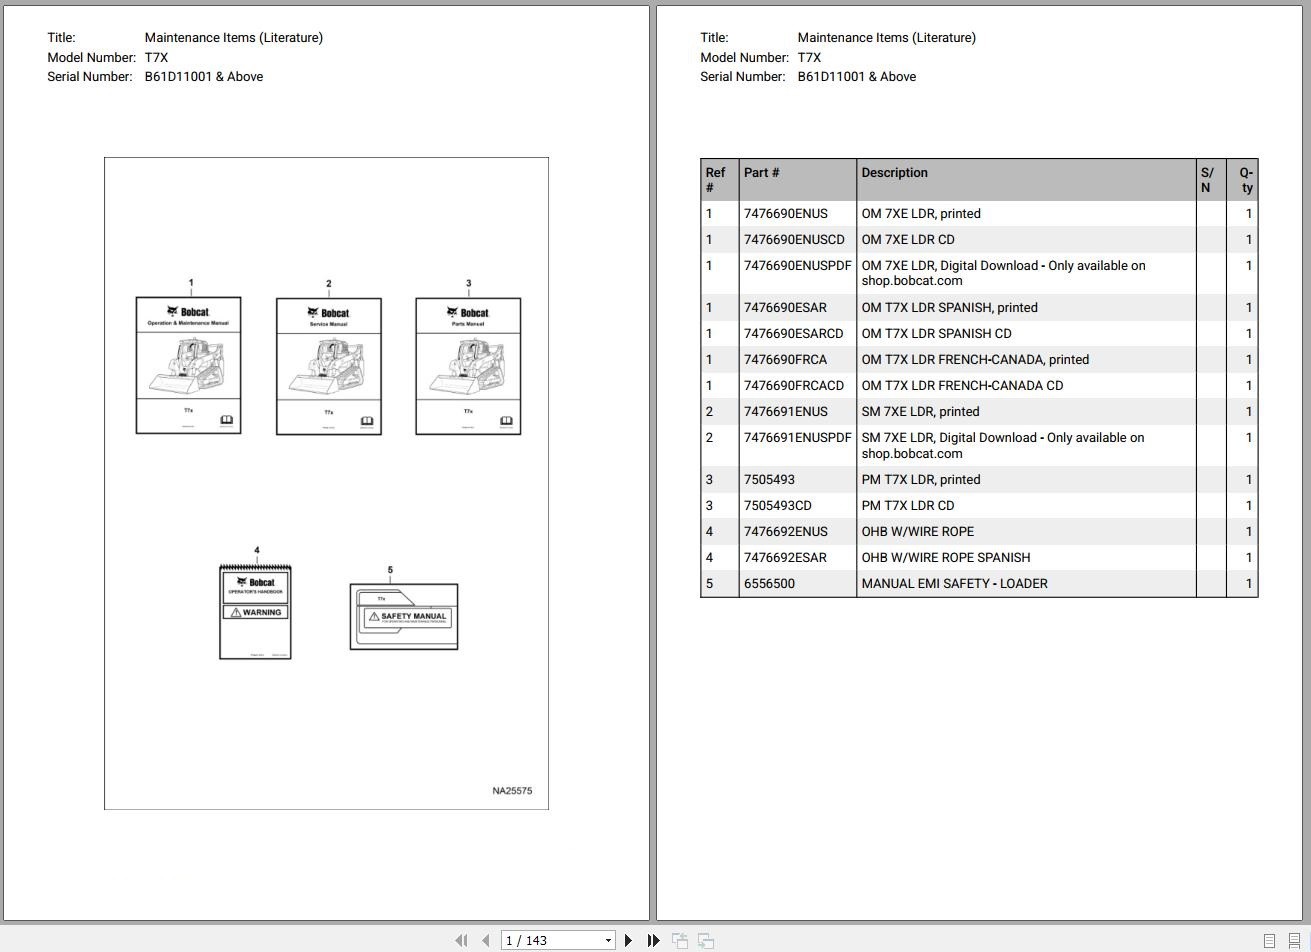
Task: Select part number 7476690ENUS
Action: [x=786, y=214]
